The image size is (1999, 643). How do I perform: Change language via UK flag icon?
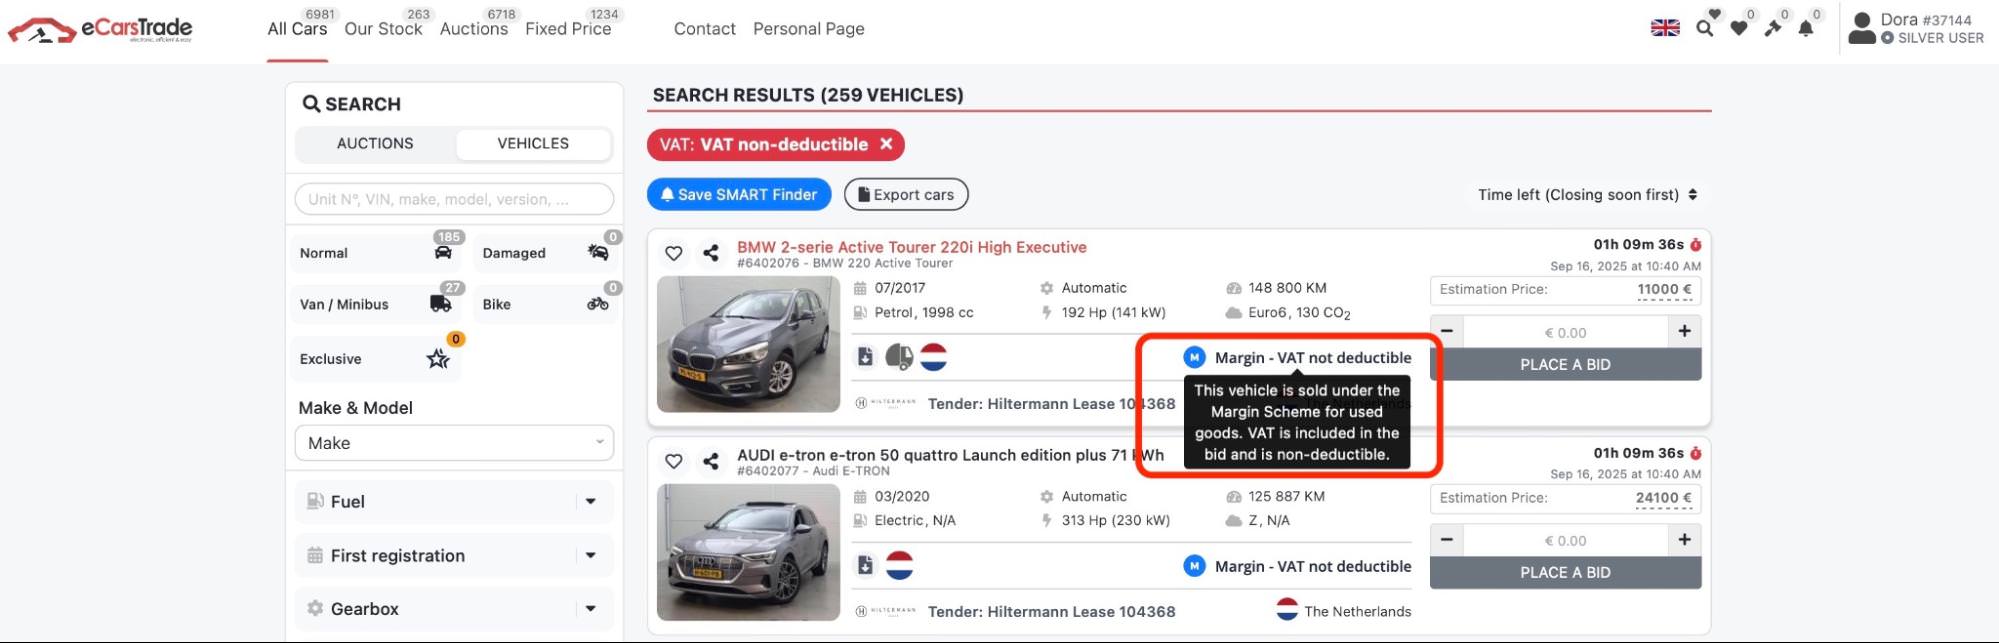[1665, 28]
